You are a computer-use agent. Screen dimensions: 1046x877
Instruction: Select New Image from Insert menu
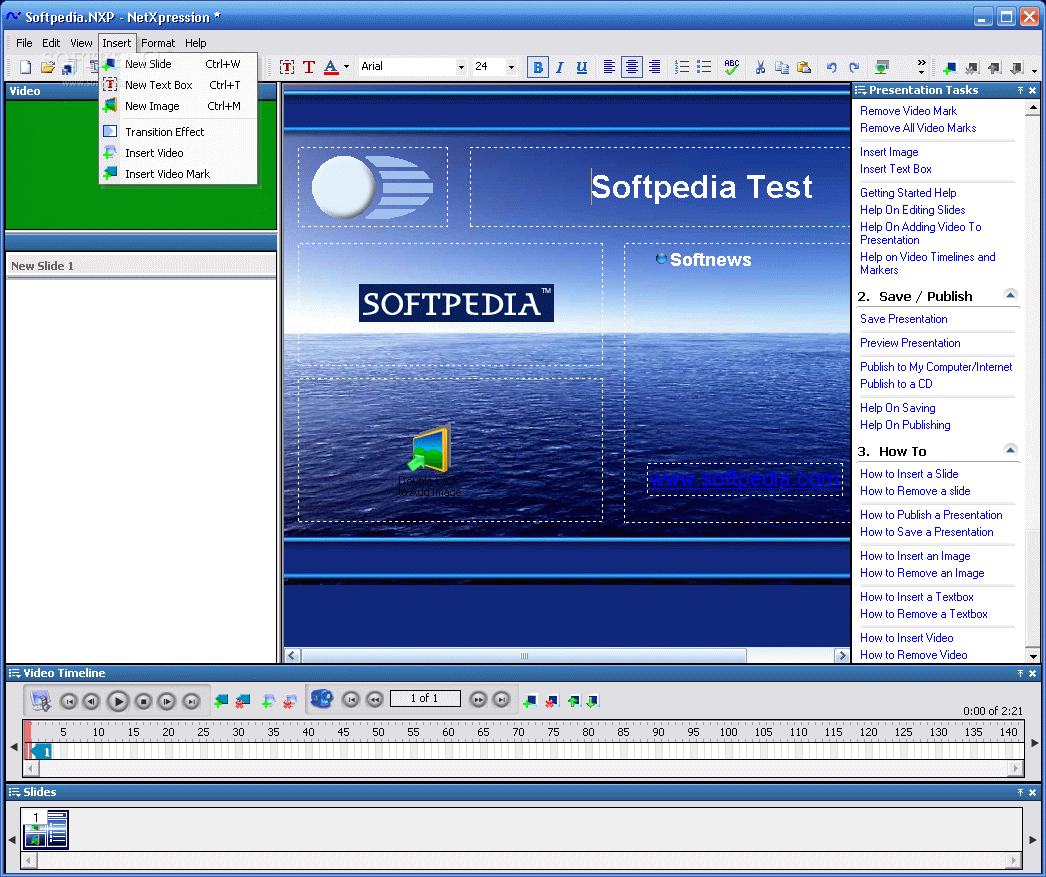[178, 105]
